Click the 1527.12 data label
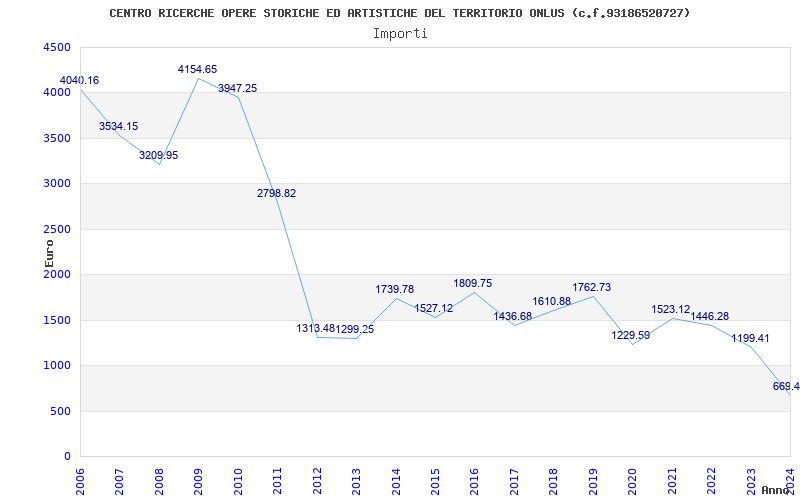This screenshot has width=800, height=500. click(434, 309)
